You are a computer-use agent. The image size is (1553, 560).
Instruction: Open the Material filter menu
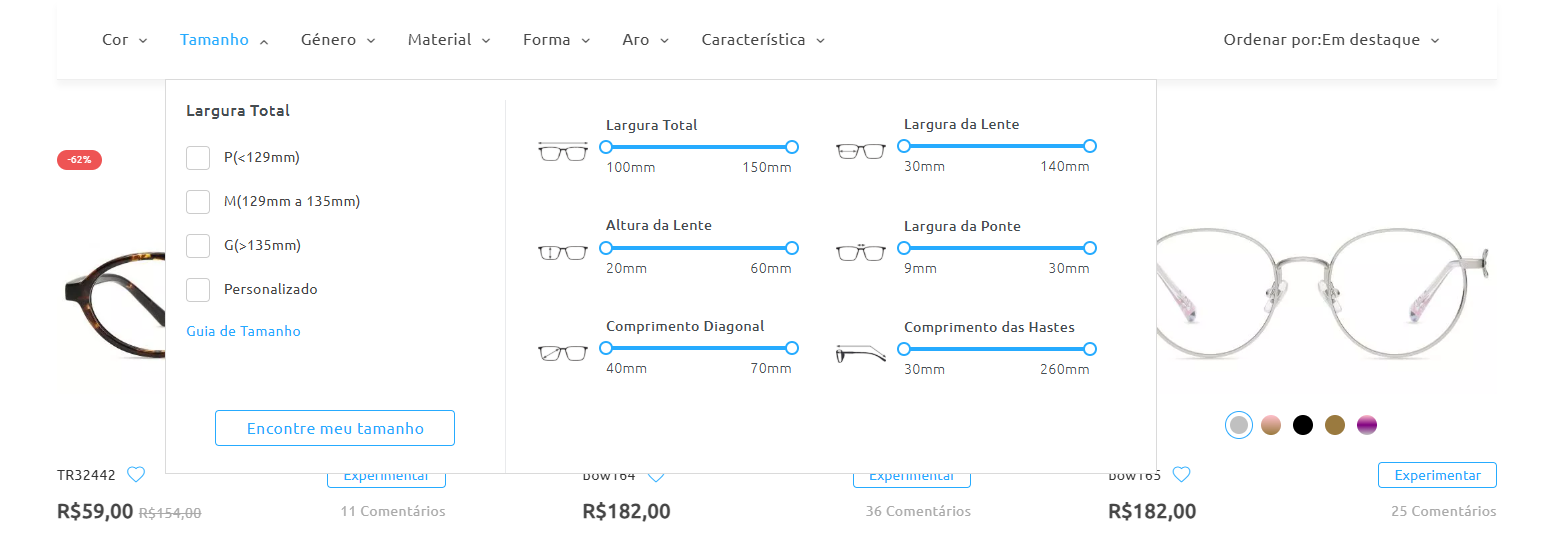pyautogui.click(x=449, y=40)
